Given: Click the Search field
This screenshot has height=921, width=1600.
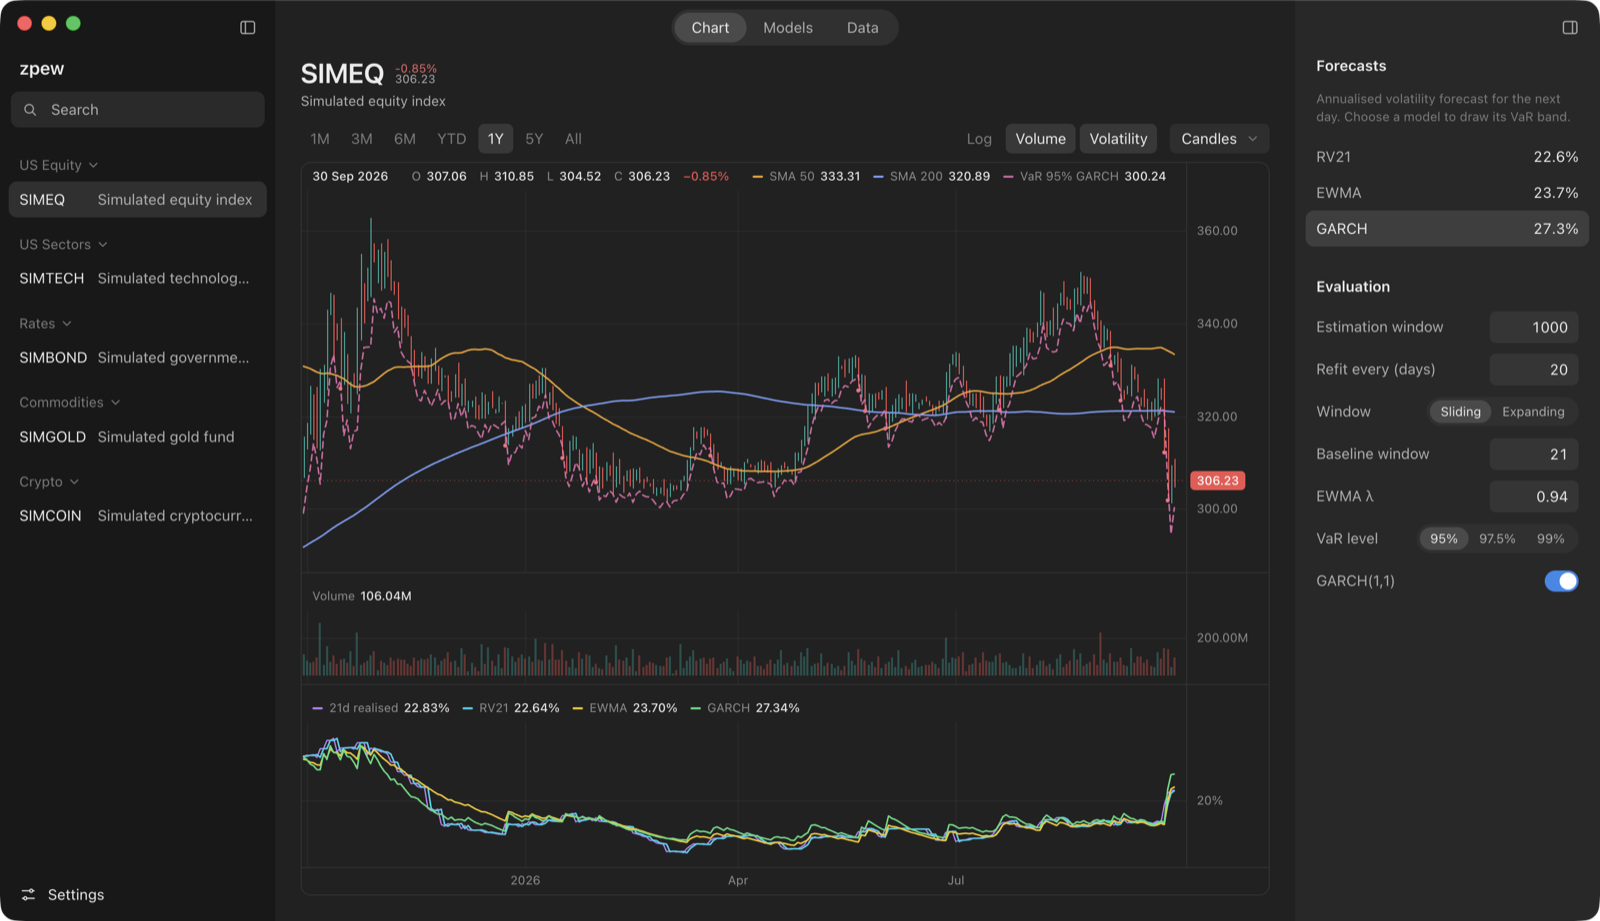Looking at the screenshot, I should click(138, 110).
